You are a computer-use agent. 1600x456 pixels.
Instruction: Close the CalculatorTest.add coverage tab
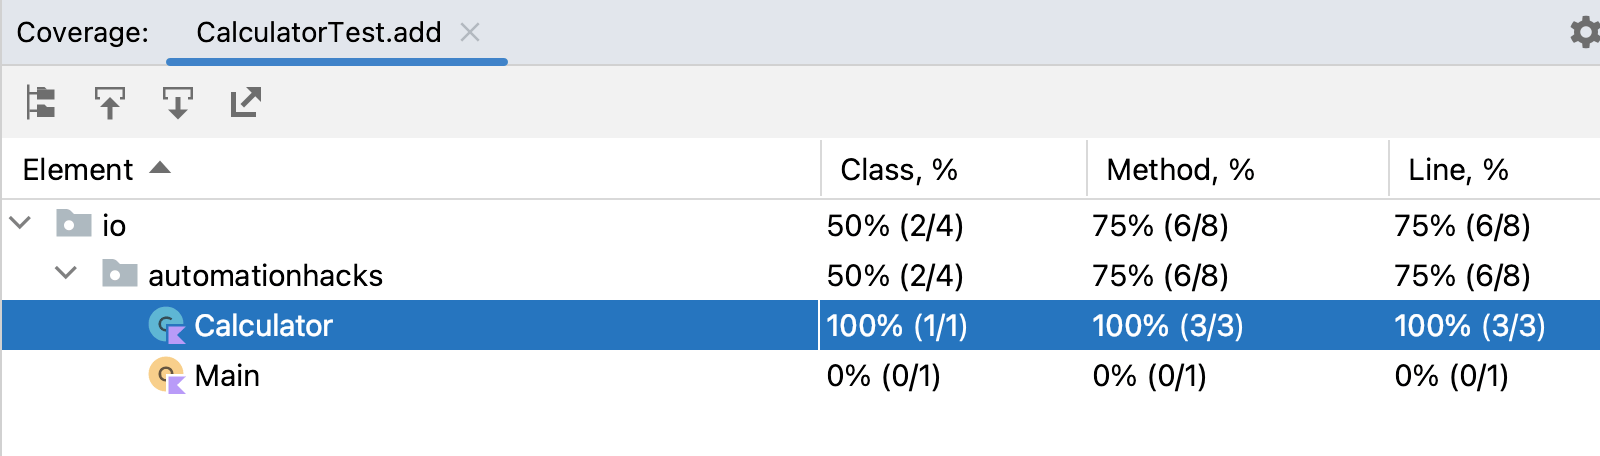point(470,33)
